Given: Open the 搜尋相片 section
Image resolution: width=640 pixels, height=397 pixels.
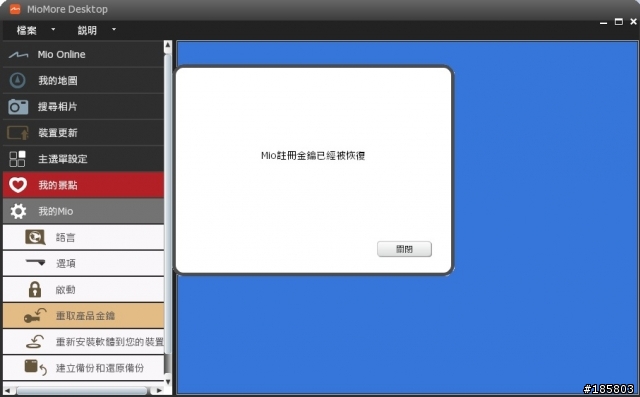Looking at the screenshot, I should tap(83, 106).
